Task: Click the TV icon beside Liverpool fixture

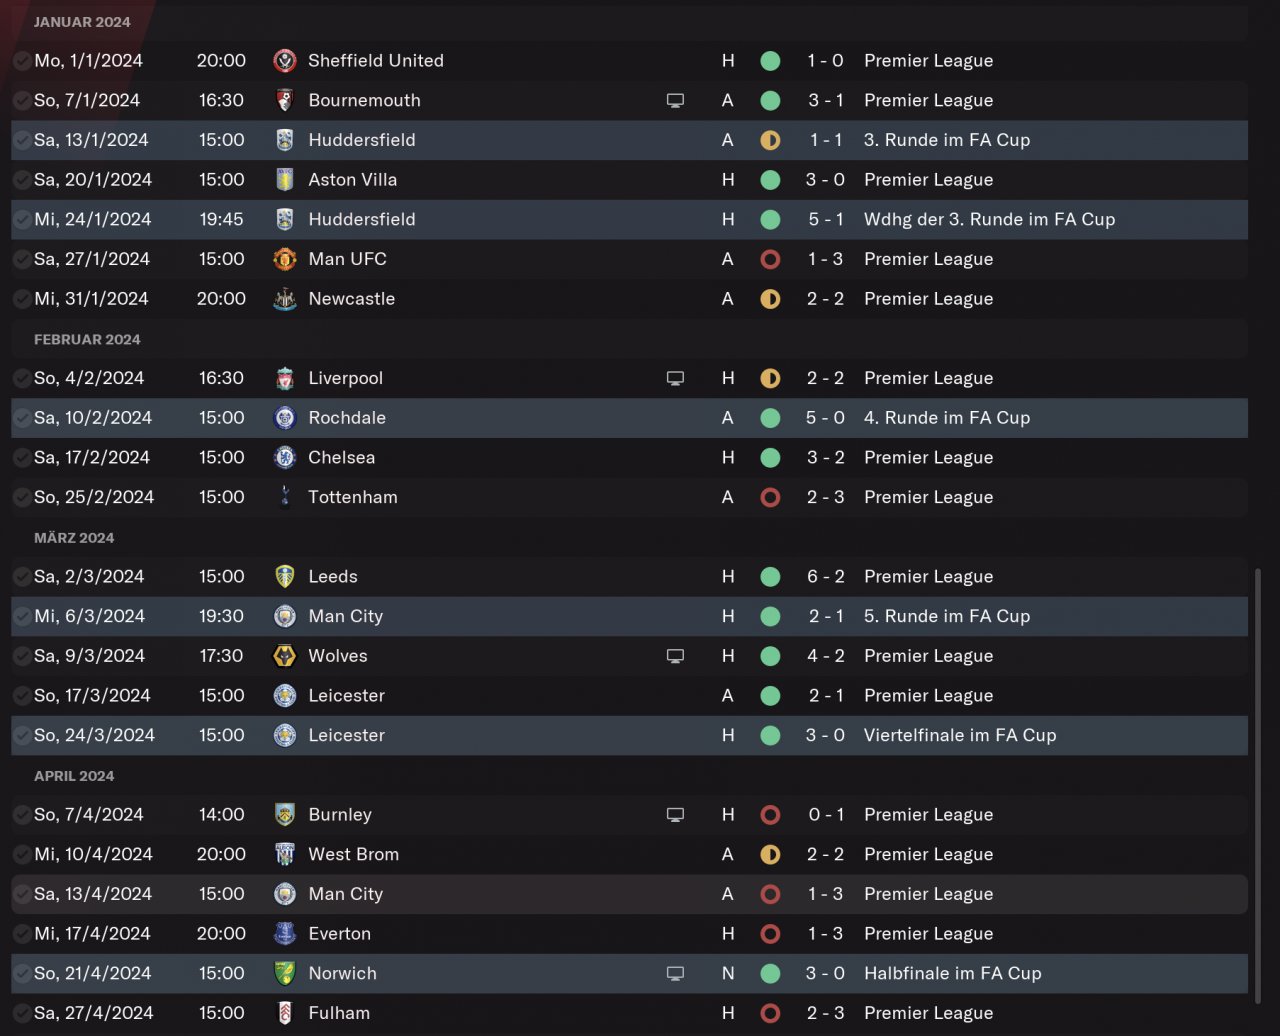Action: [x=675, y=379]
